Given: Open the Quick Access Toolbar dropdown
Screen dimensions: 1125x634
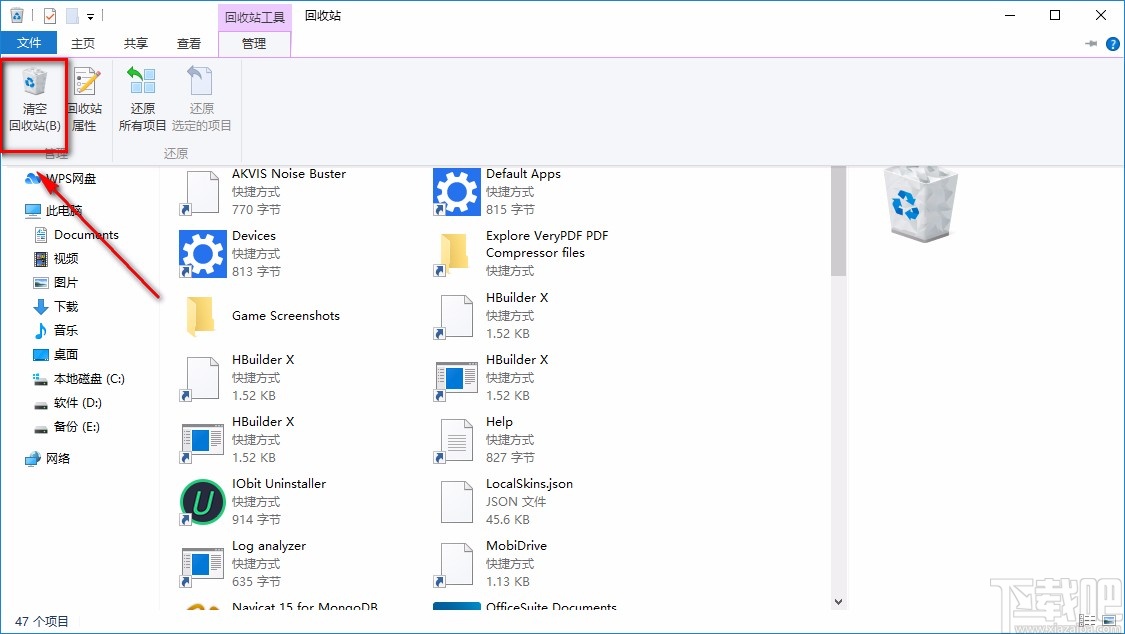Looking at the screenshot, I should coord(91,15).
